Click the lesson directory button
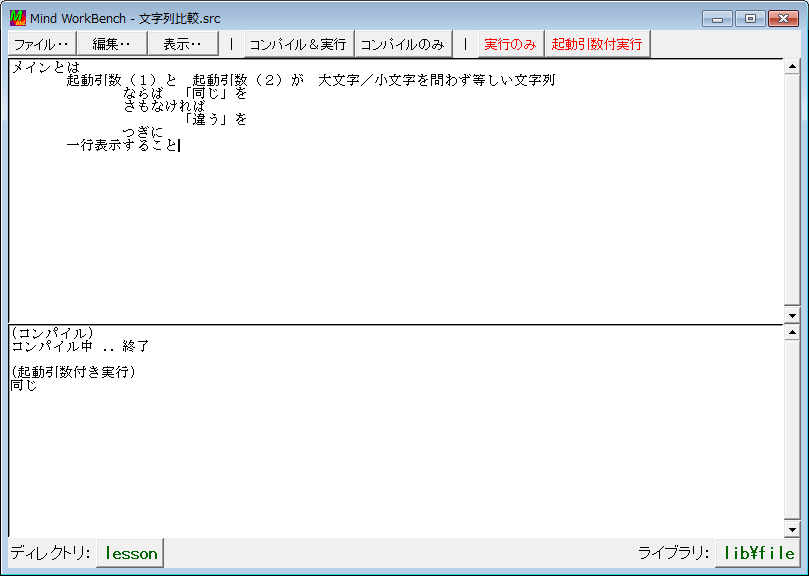The width and height of the screenshot is (809, 576). [x=131, y=553]
